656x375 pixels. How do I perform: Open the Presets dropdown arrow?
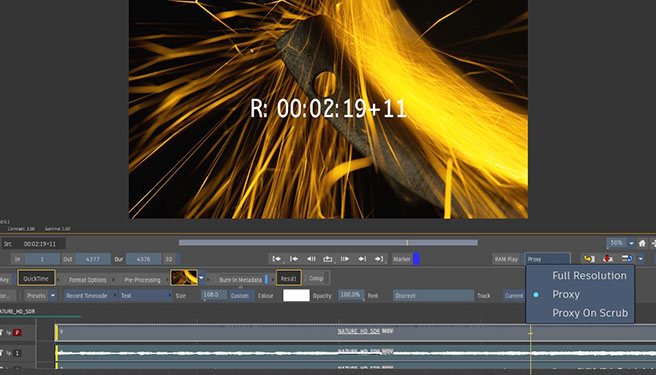[x=53, y=295]
